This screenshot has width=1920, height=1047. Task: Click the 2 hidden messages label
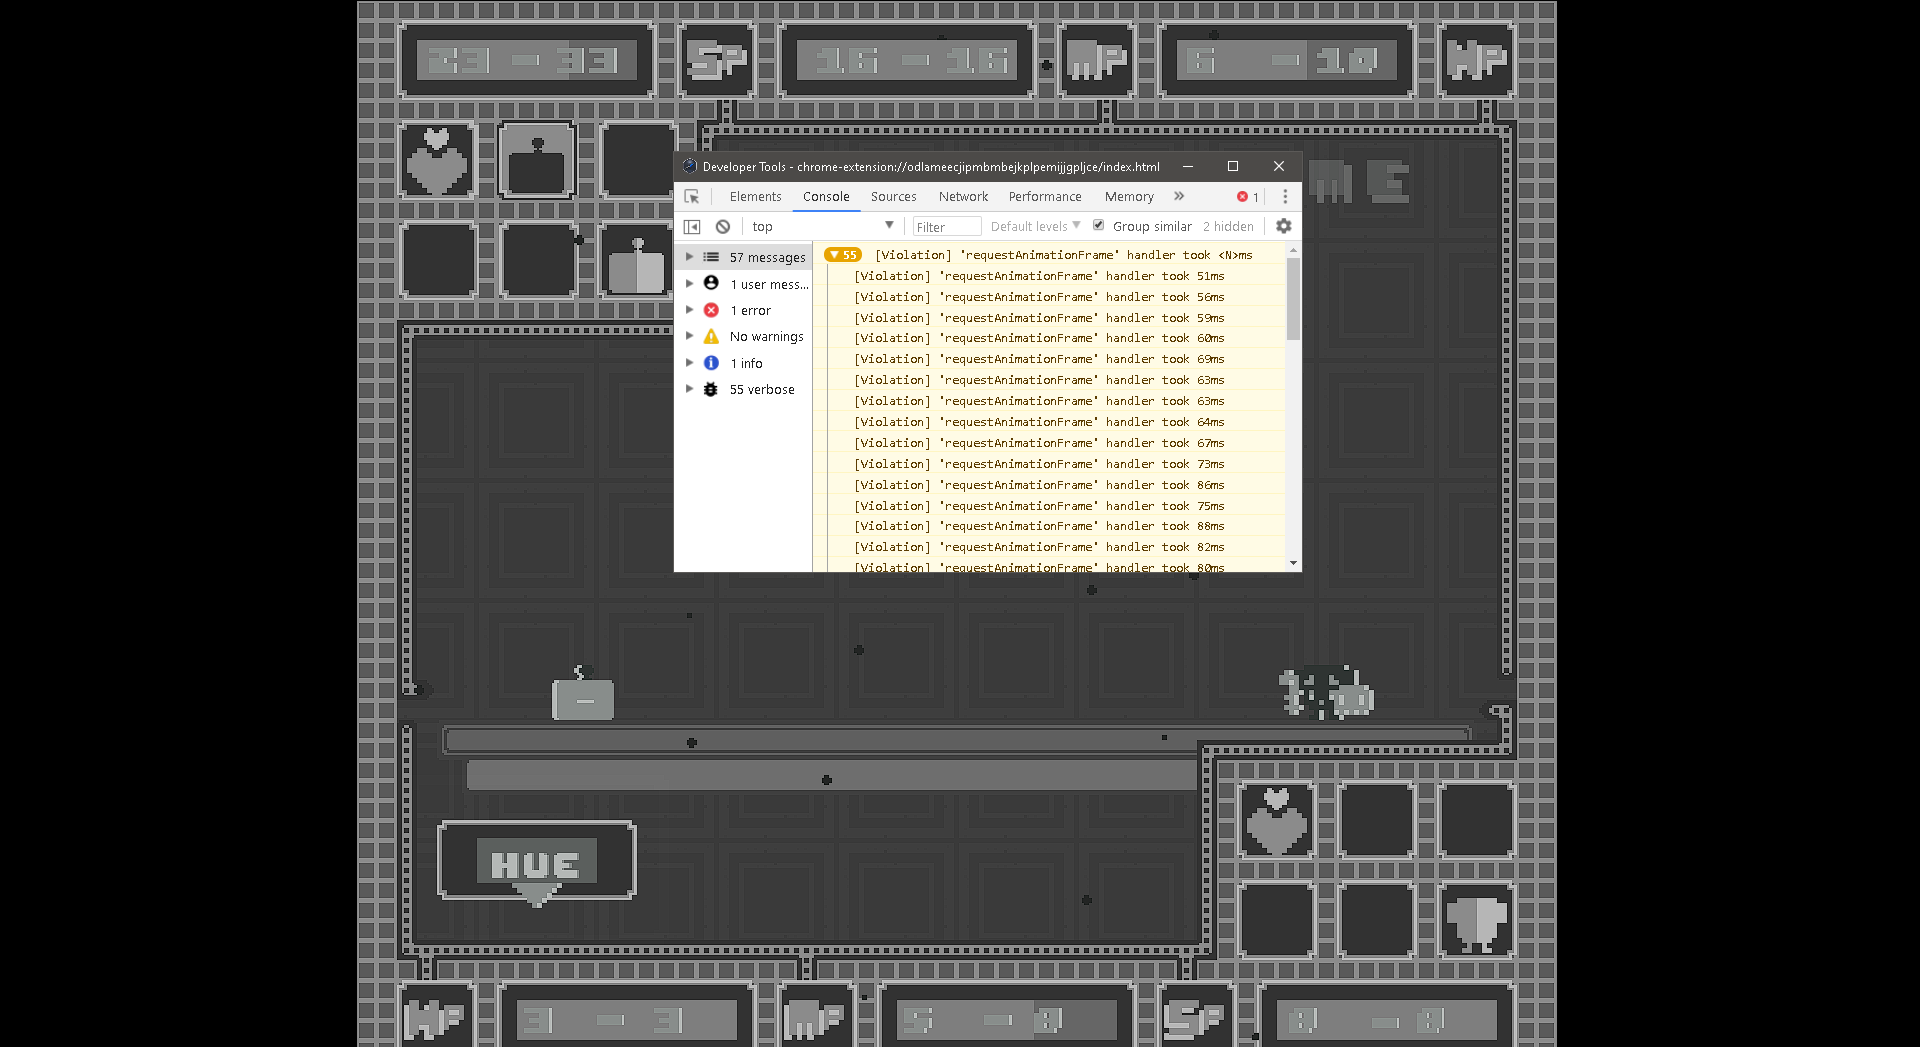(1228, 227)
